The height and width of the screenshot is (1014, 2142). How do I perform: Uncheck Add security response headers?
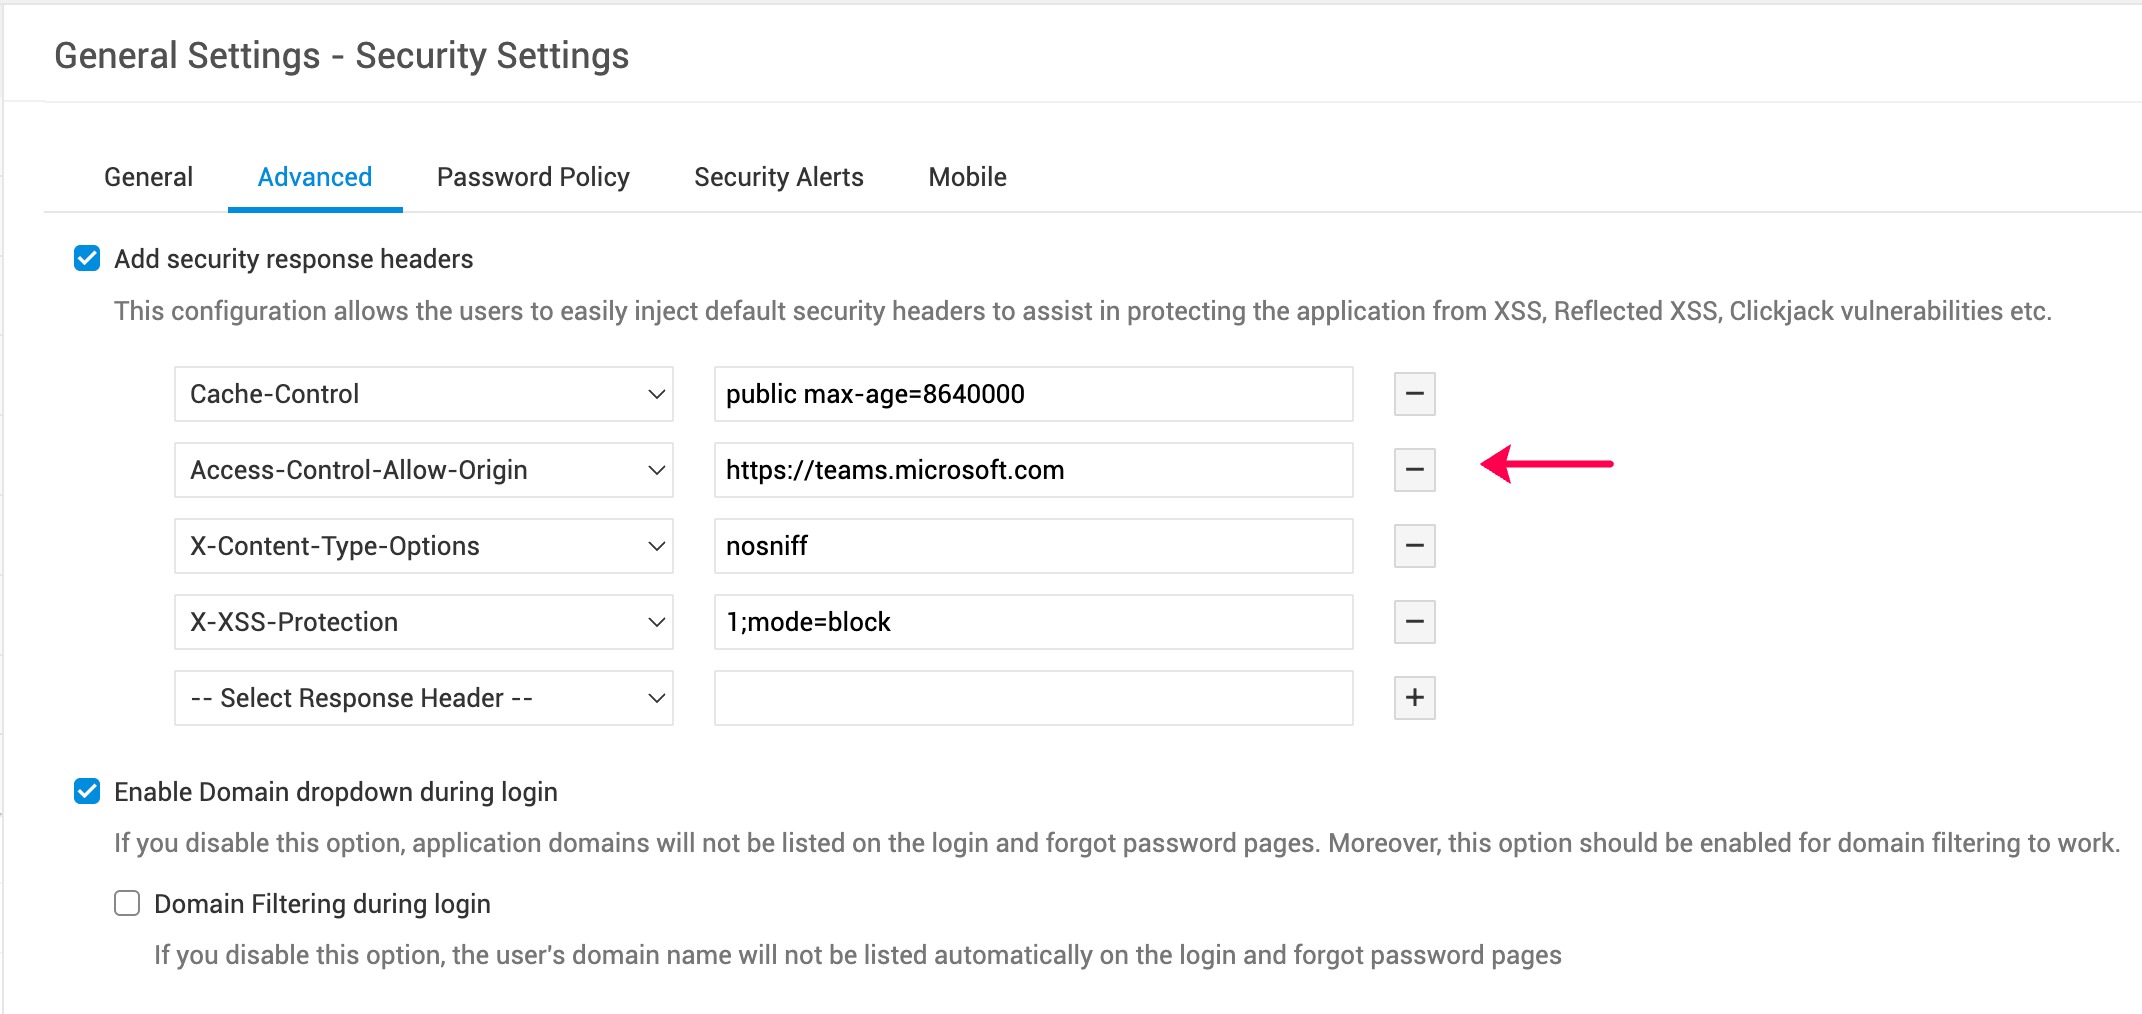click(x=87, y=259)
